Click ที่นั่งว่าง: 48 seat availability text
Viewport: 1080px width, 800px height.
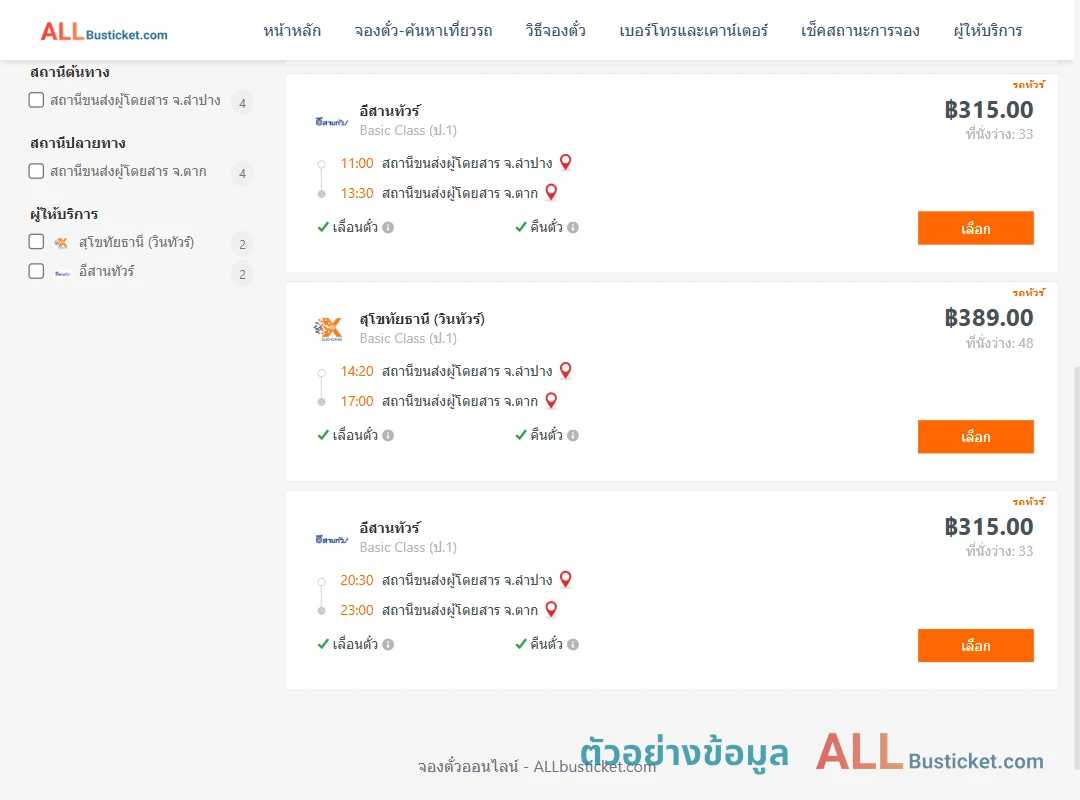[999, 342]
